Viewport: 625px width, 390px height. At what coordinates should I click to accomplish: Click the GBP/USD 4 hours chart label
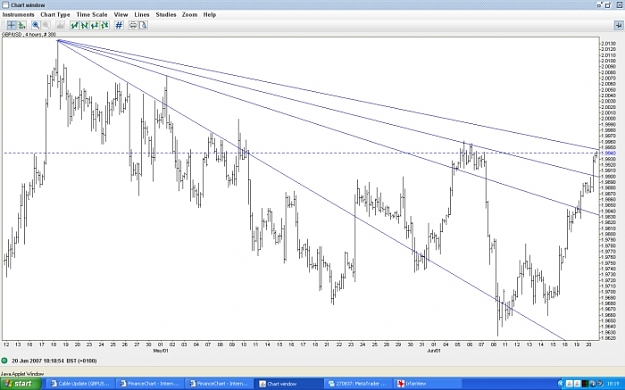pos(29,35)
